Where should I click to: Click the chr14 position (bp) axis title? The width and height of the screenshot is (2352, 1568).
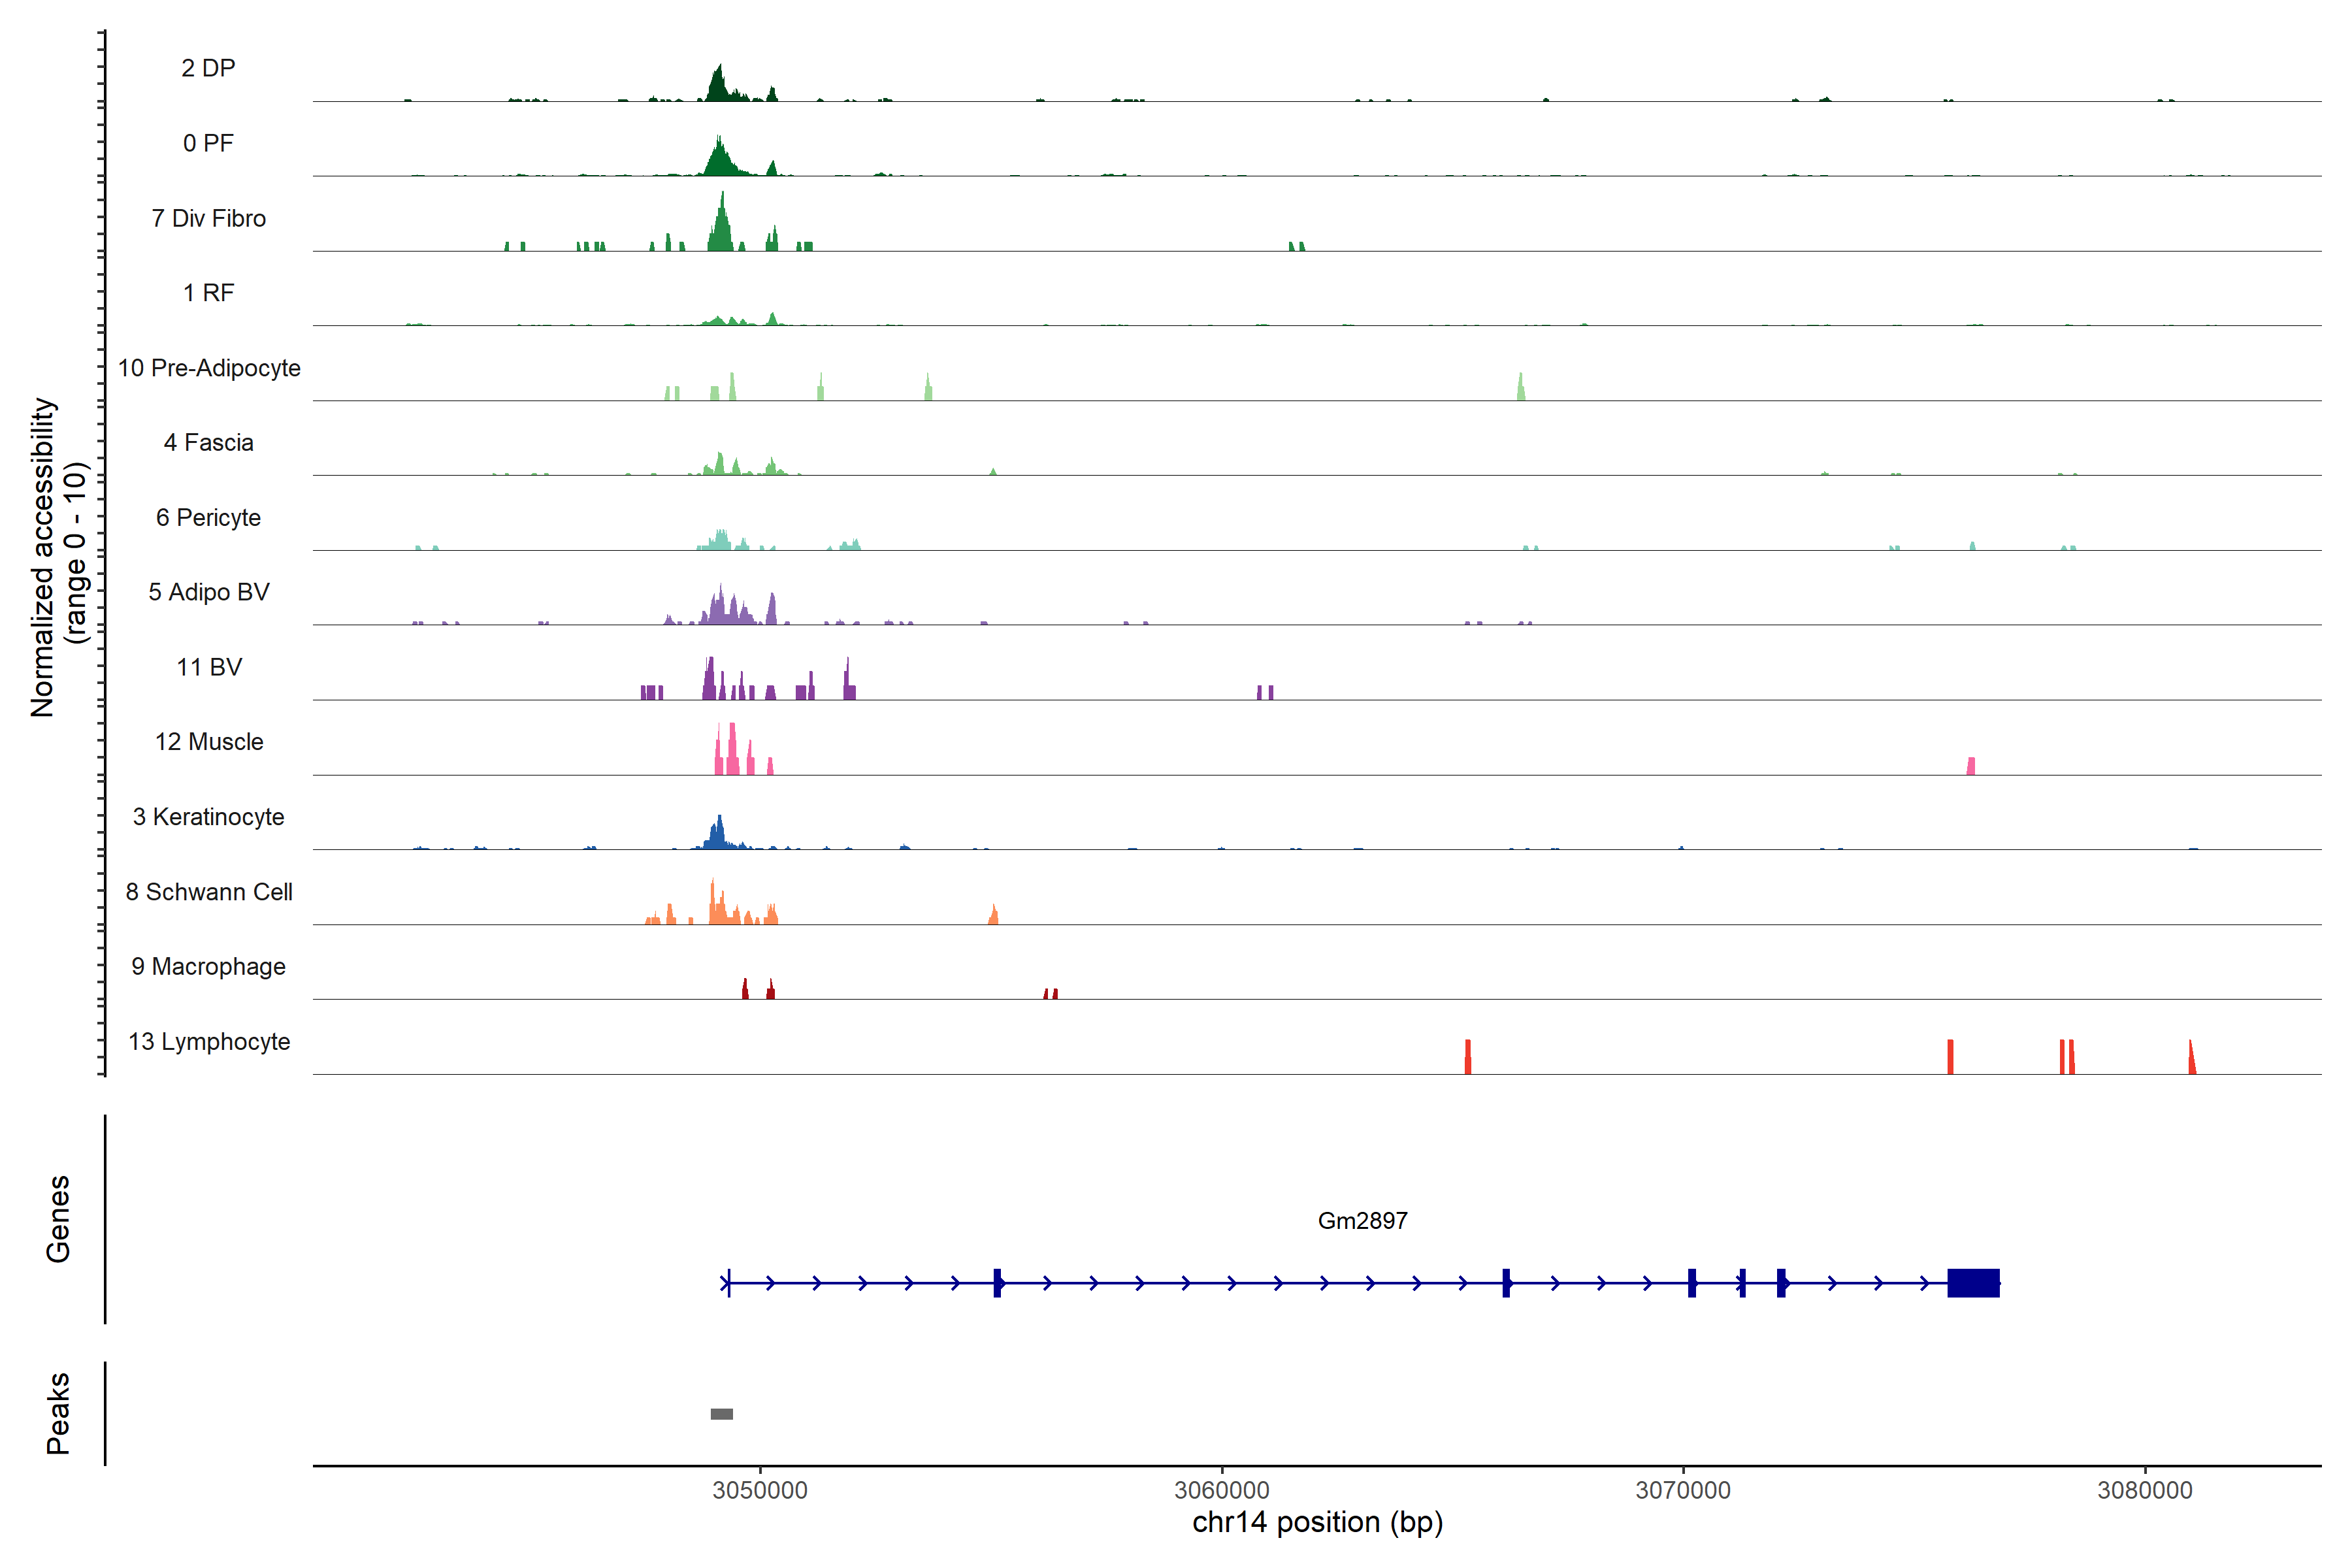tap(1317, 1522)
